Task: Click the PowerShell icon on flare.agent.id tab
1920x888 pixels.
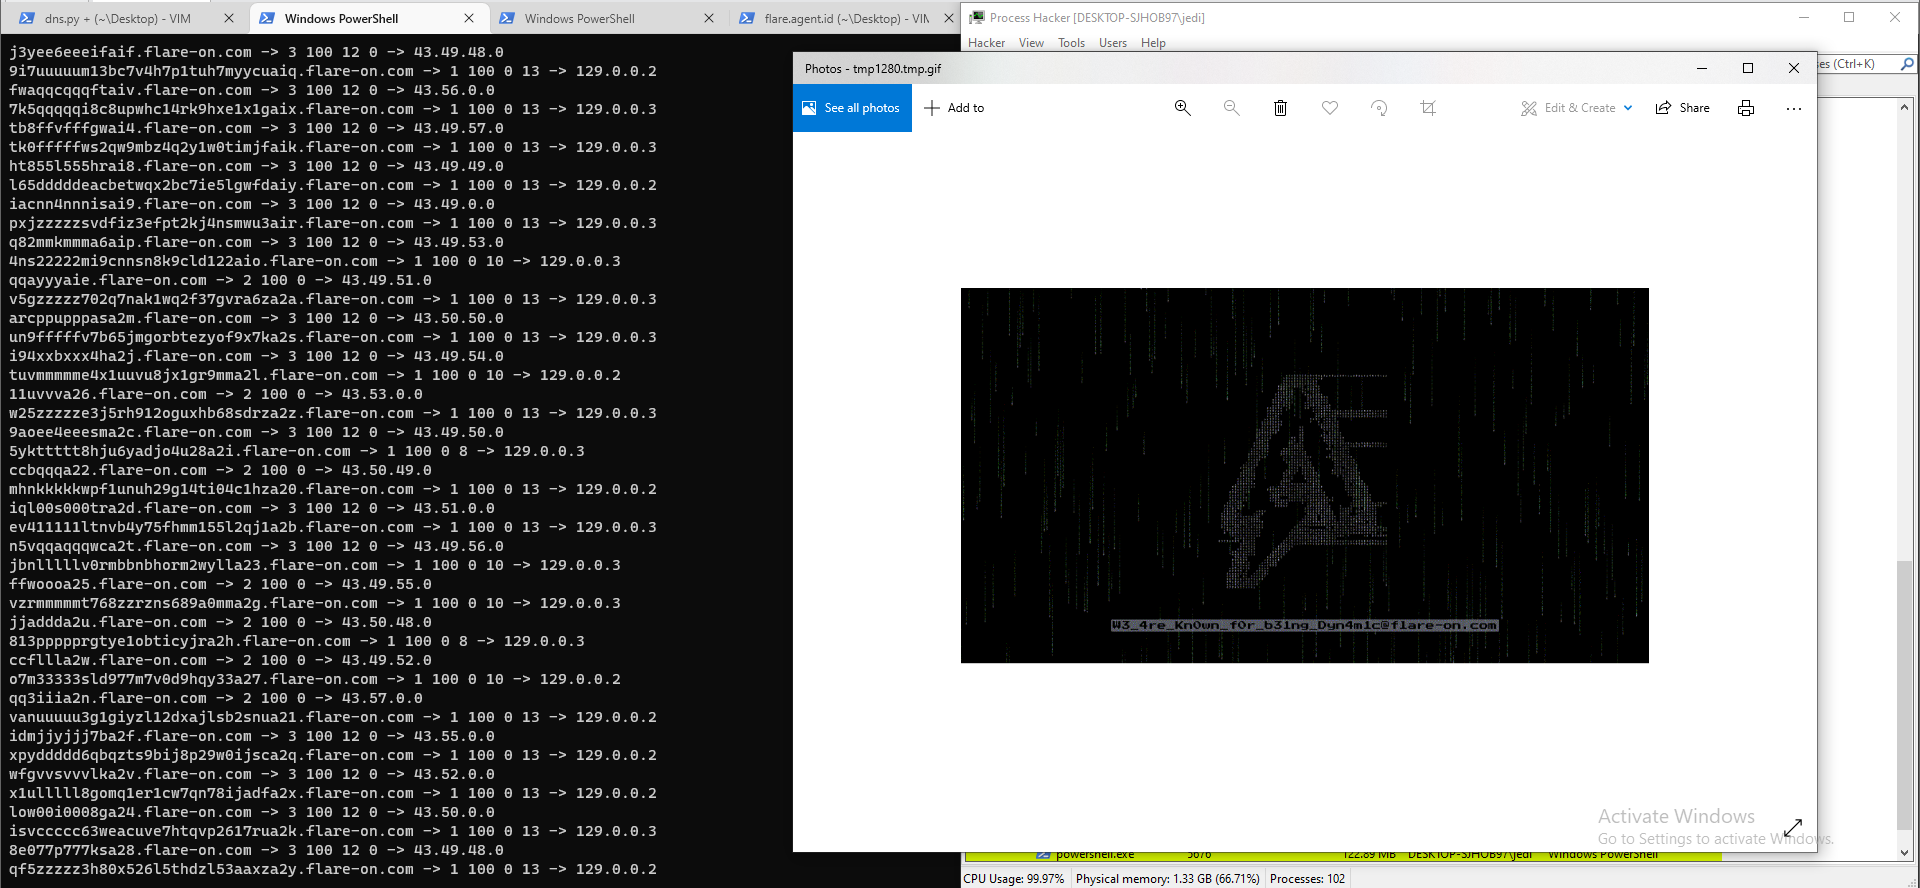Action: point(747,18)
